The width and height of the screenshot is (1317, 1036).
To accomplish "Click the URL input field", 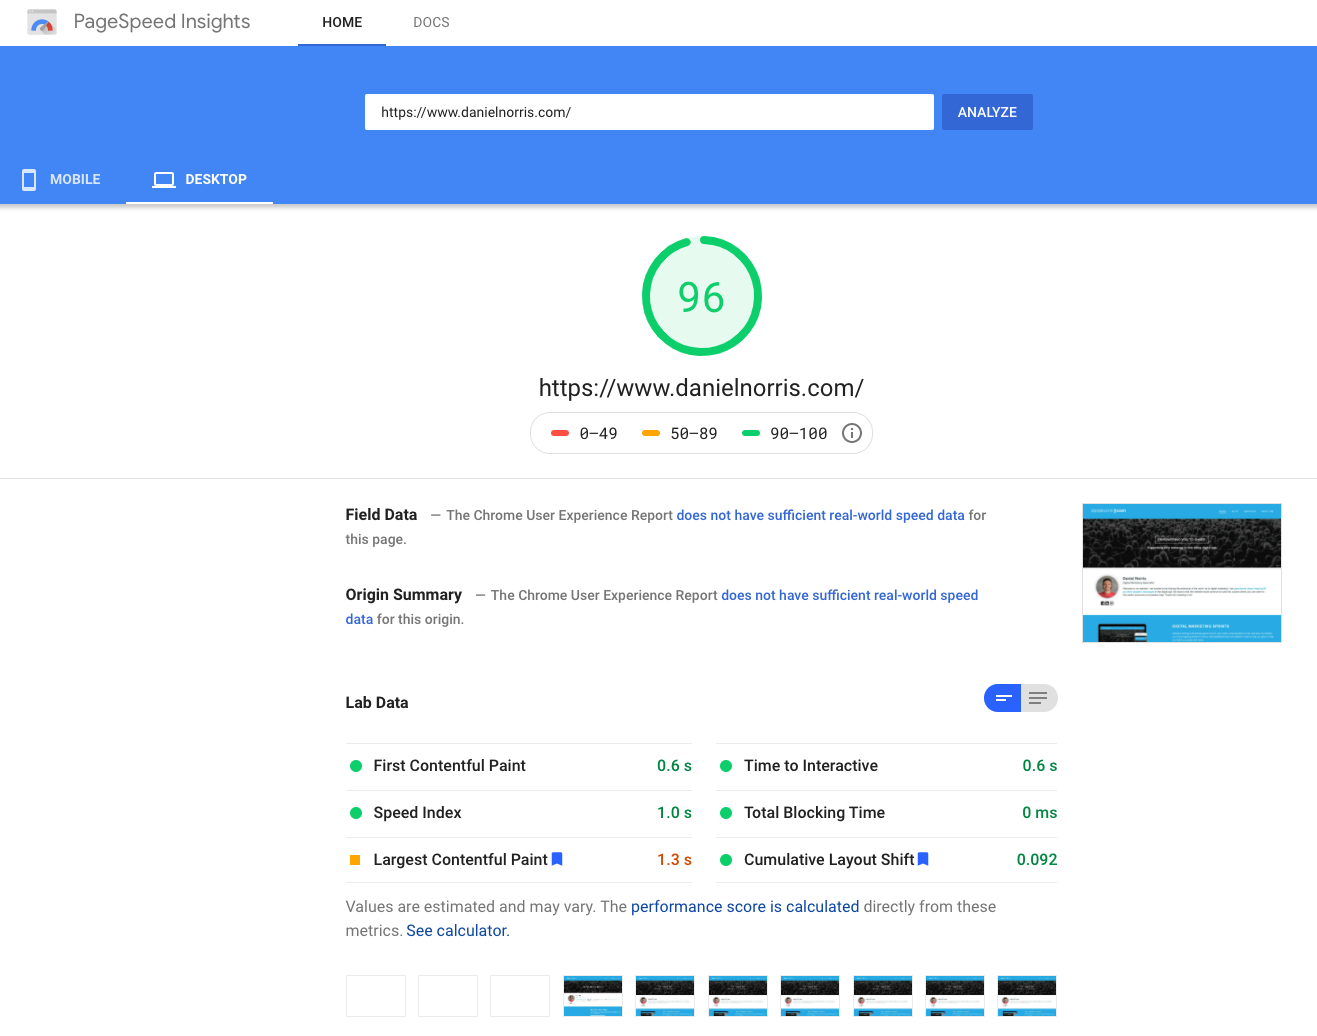I will pos(649,112).
